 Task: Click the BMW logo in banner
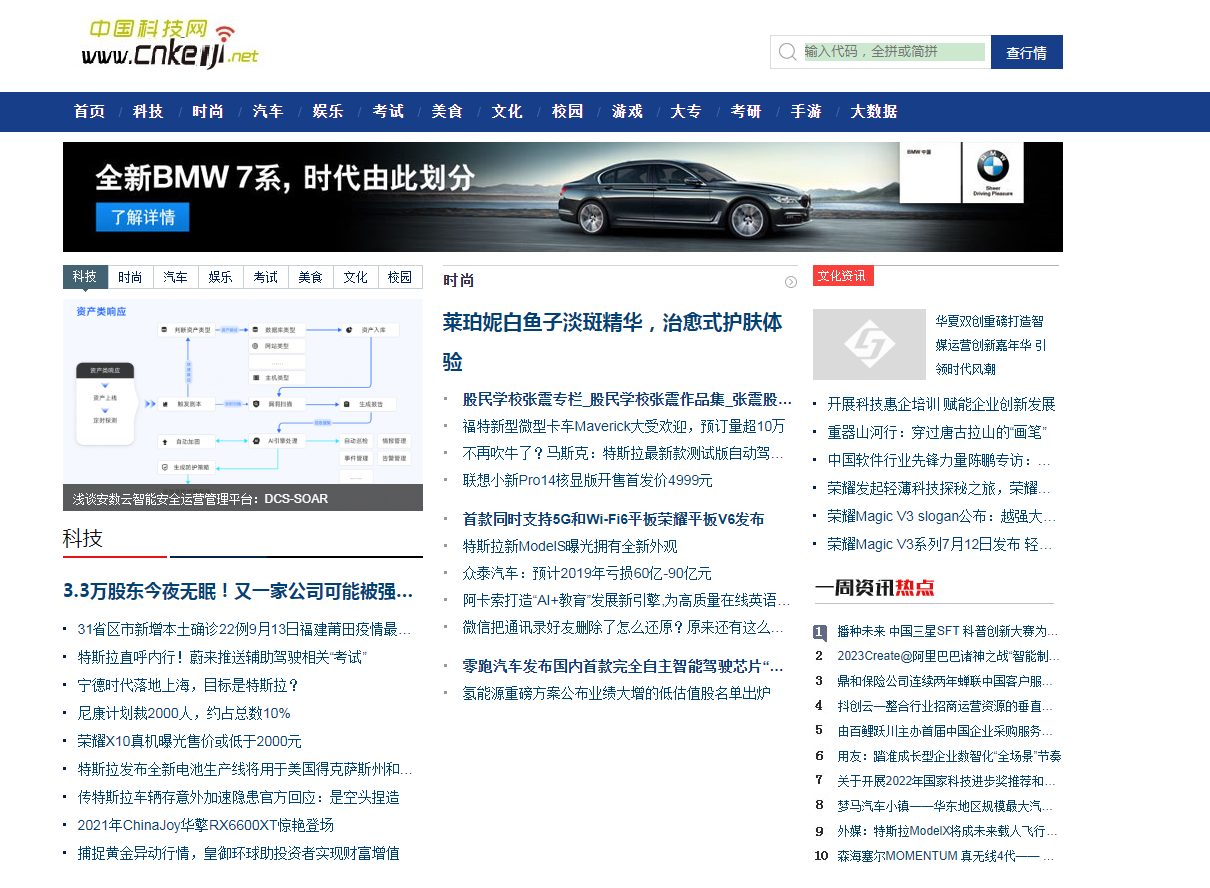point(993,166)
